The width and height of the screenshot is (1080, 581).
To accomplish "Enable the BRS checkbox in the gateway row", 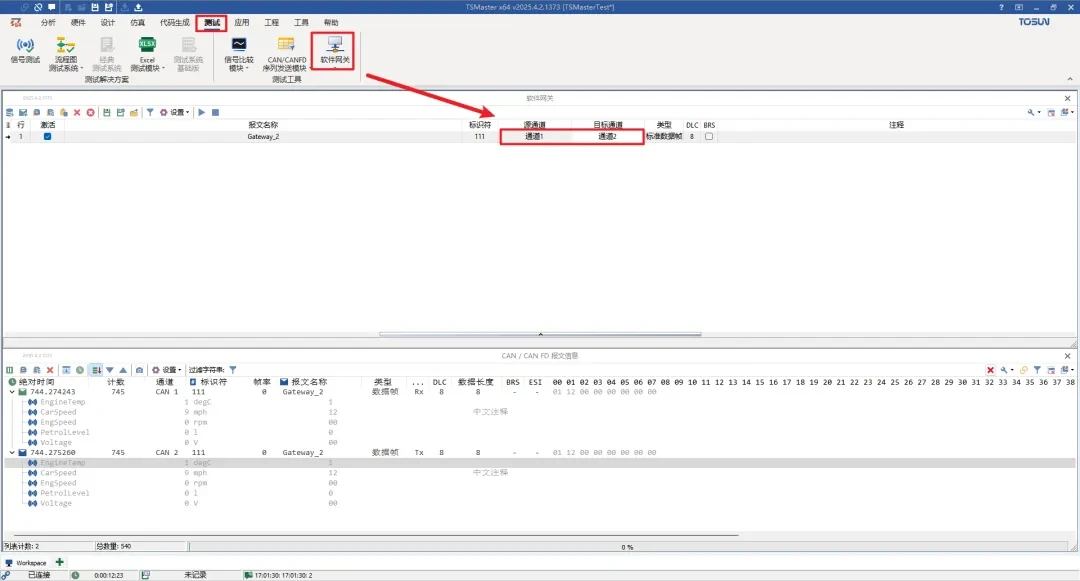I will (x=709, y=137).
